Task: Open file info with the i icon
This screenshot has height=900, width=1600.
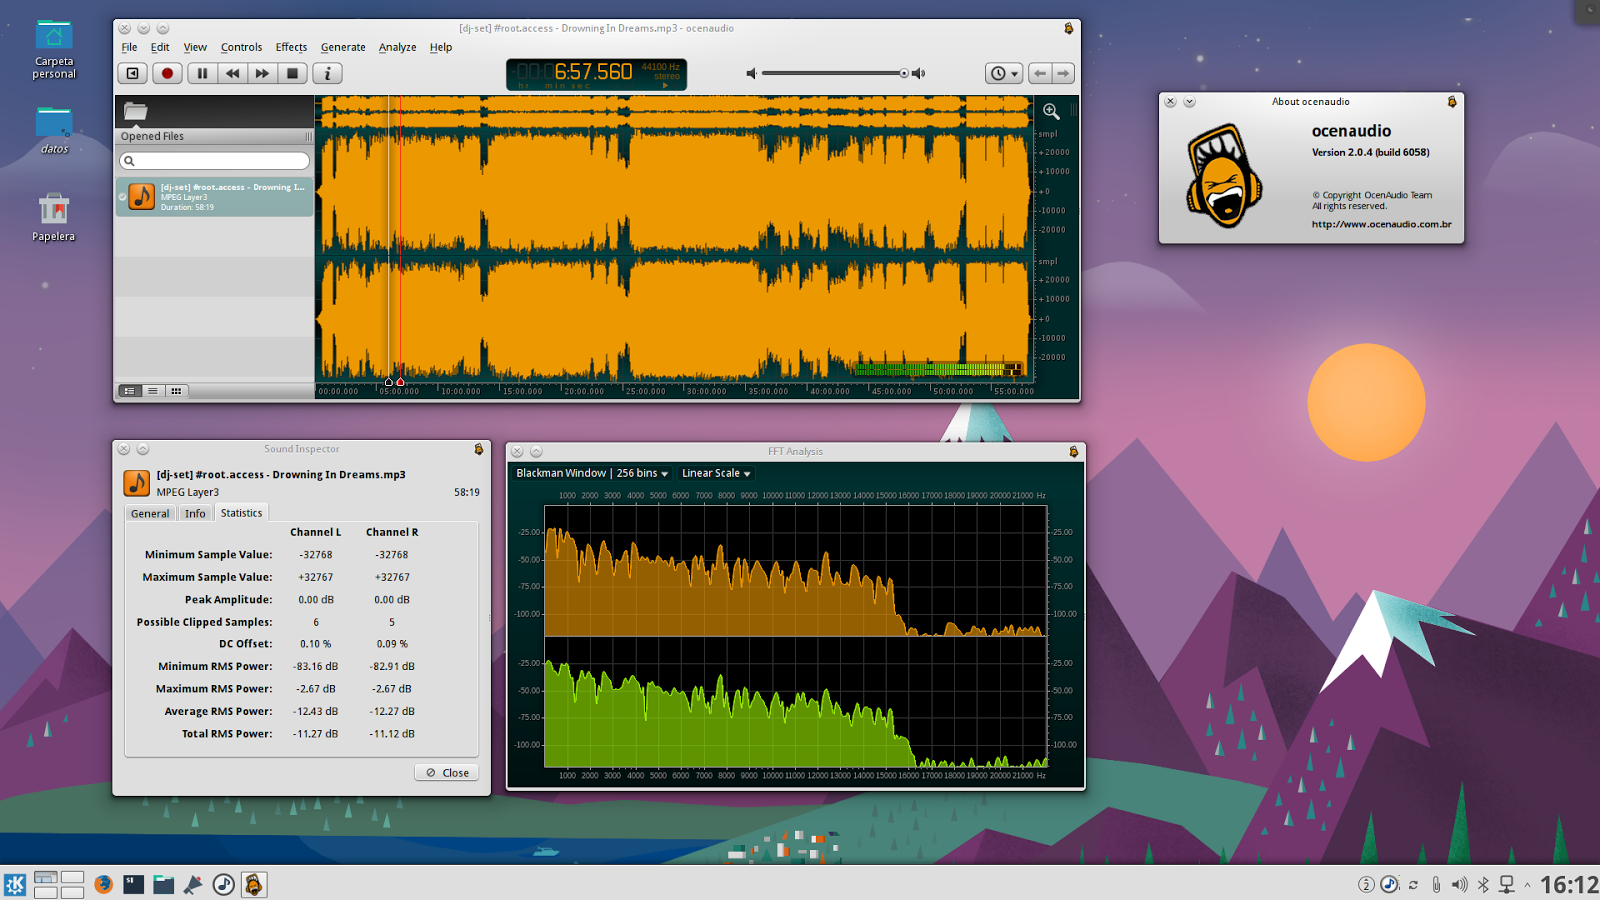Action: tap(326, 73)
